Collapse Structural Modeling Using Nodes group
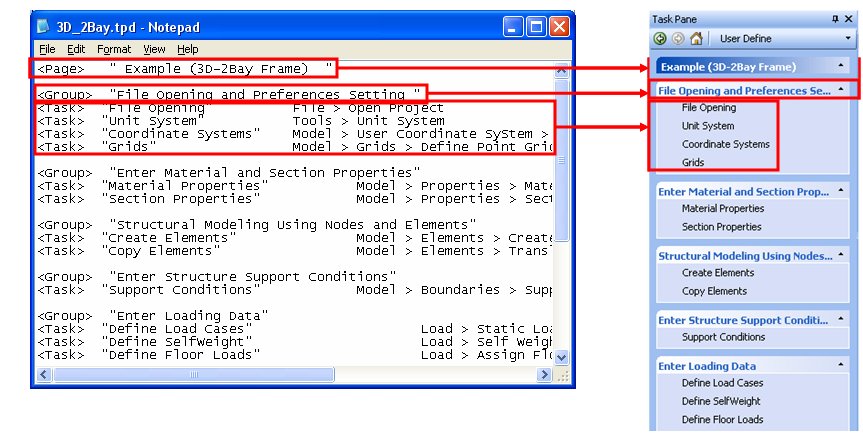This screenshot has width=863, height=434. click(x=841, y=255)
